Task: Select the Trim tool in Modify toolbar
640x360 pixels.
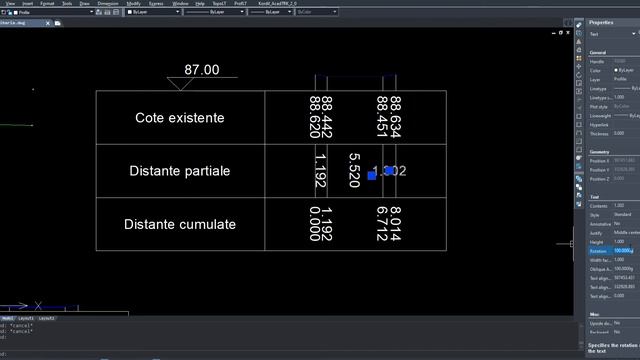Action: (579, 100)
